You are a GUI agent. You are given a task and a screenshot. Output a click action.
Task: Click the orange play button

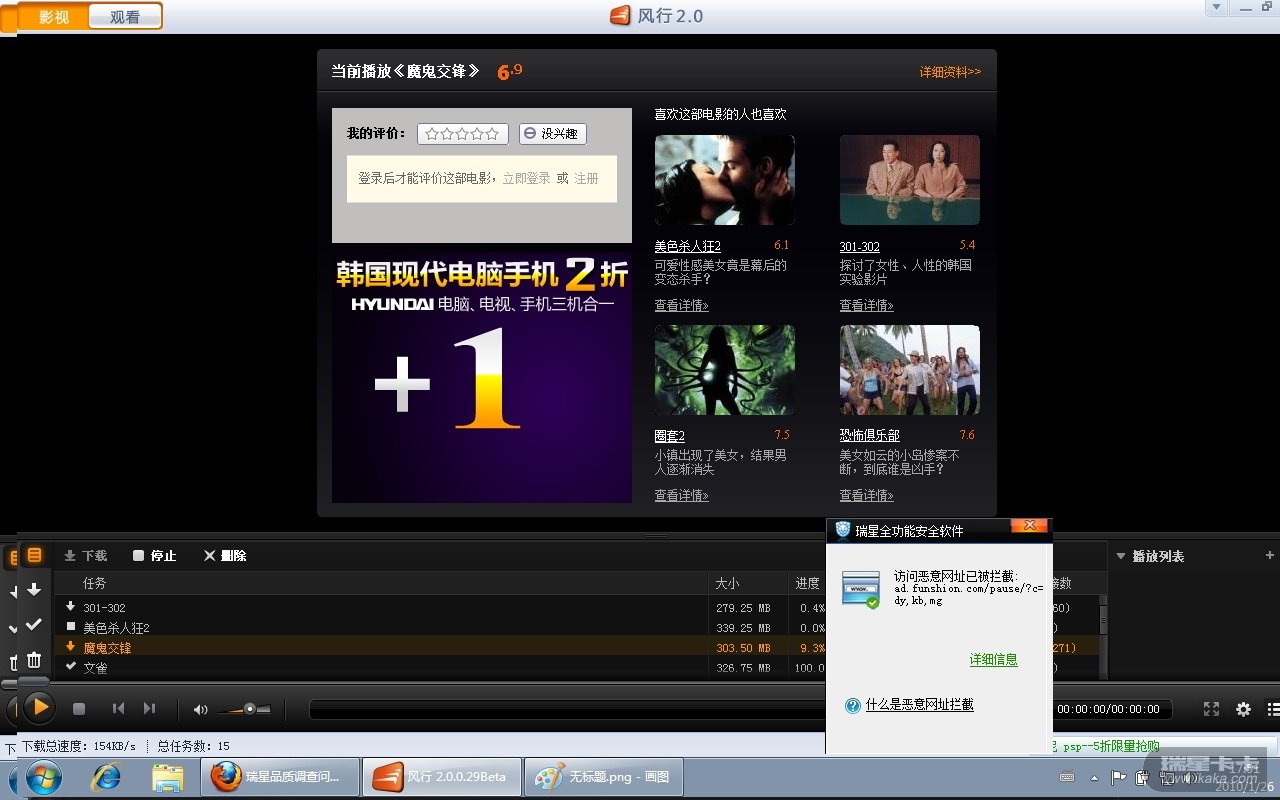pyautogui.click(x=38, y=708)
